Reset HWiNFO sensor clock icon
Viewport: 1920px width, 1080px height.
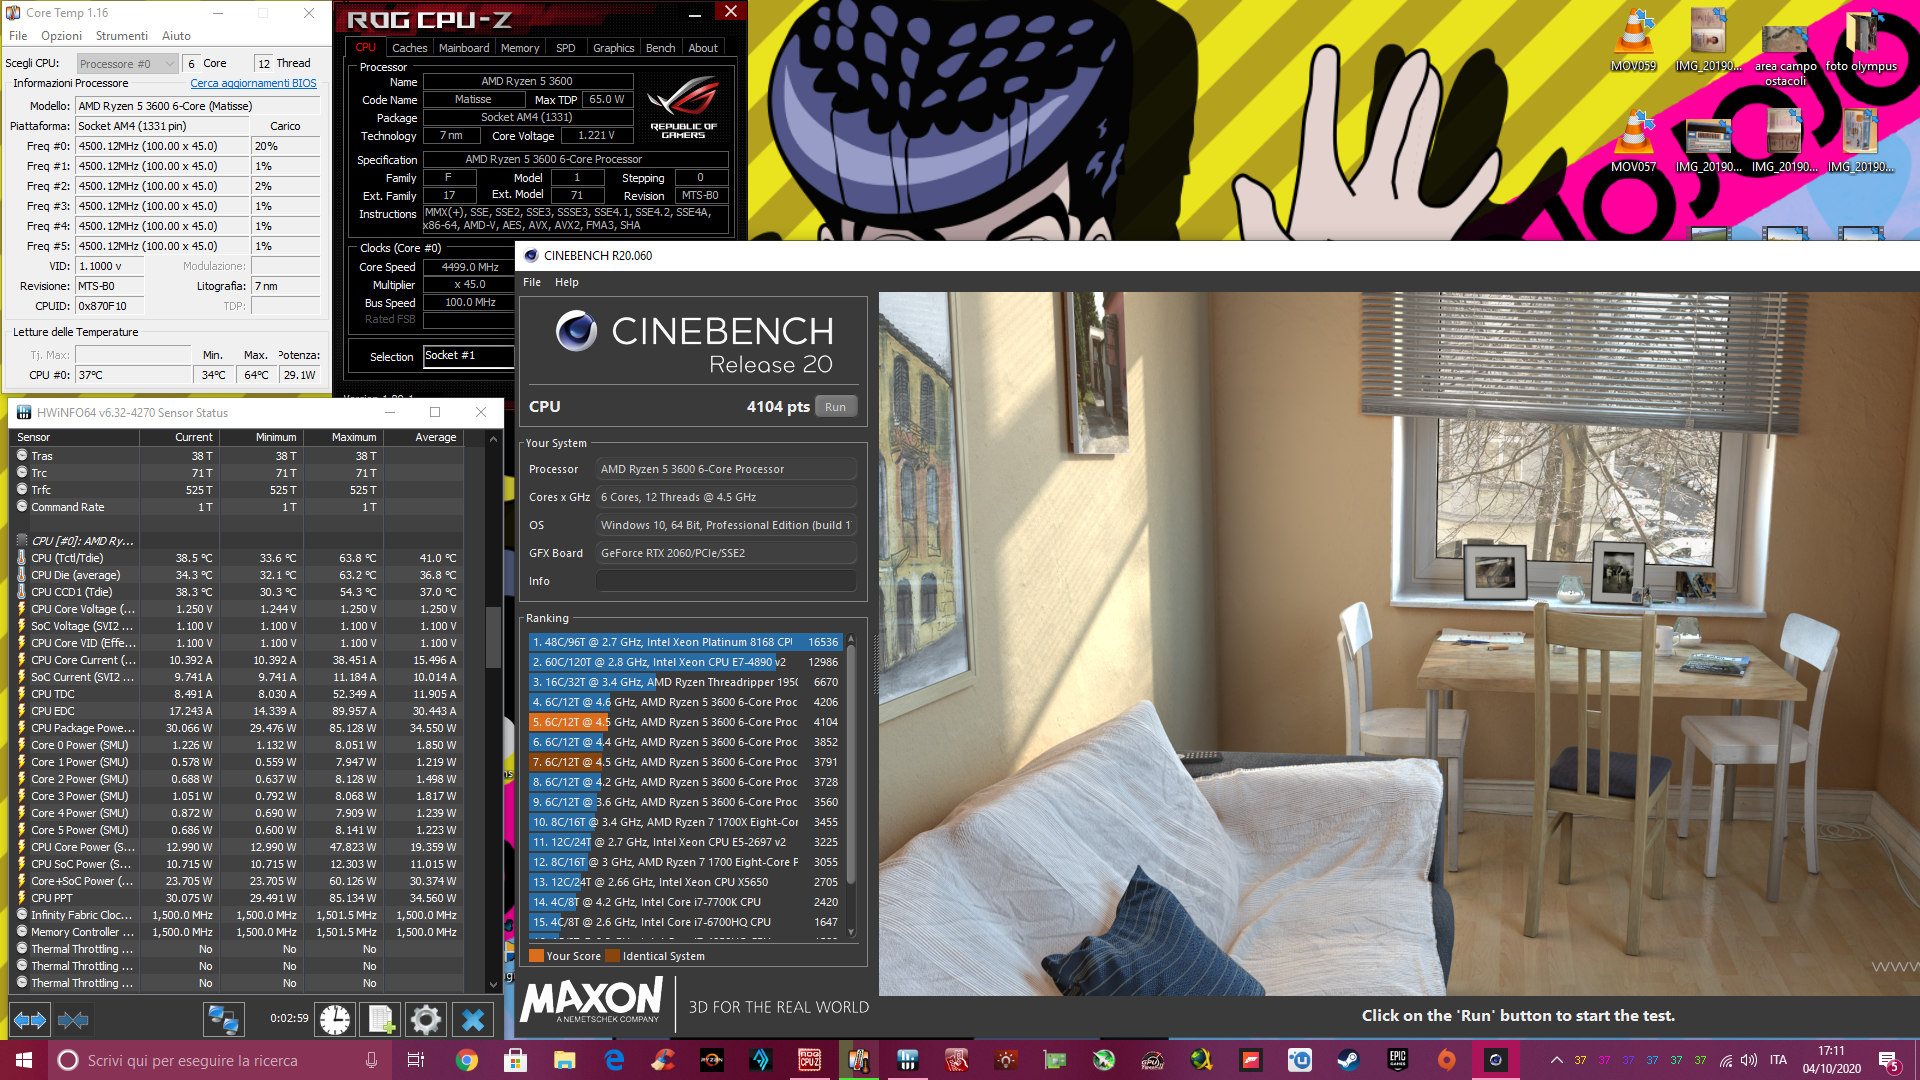click(x=335, y=1020)
